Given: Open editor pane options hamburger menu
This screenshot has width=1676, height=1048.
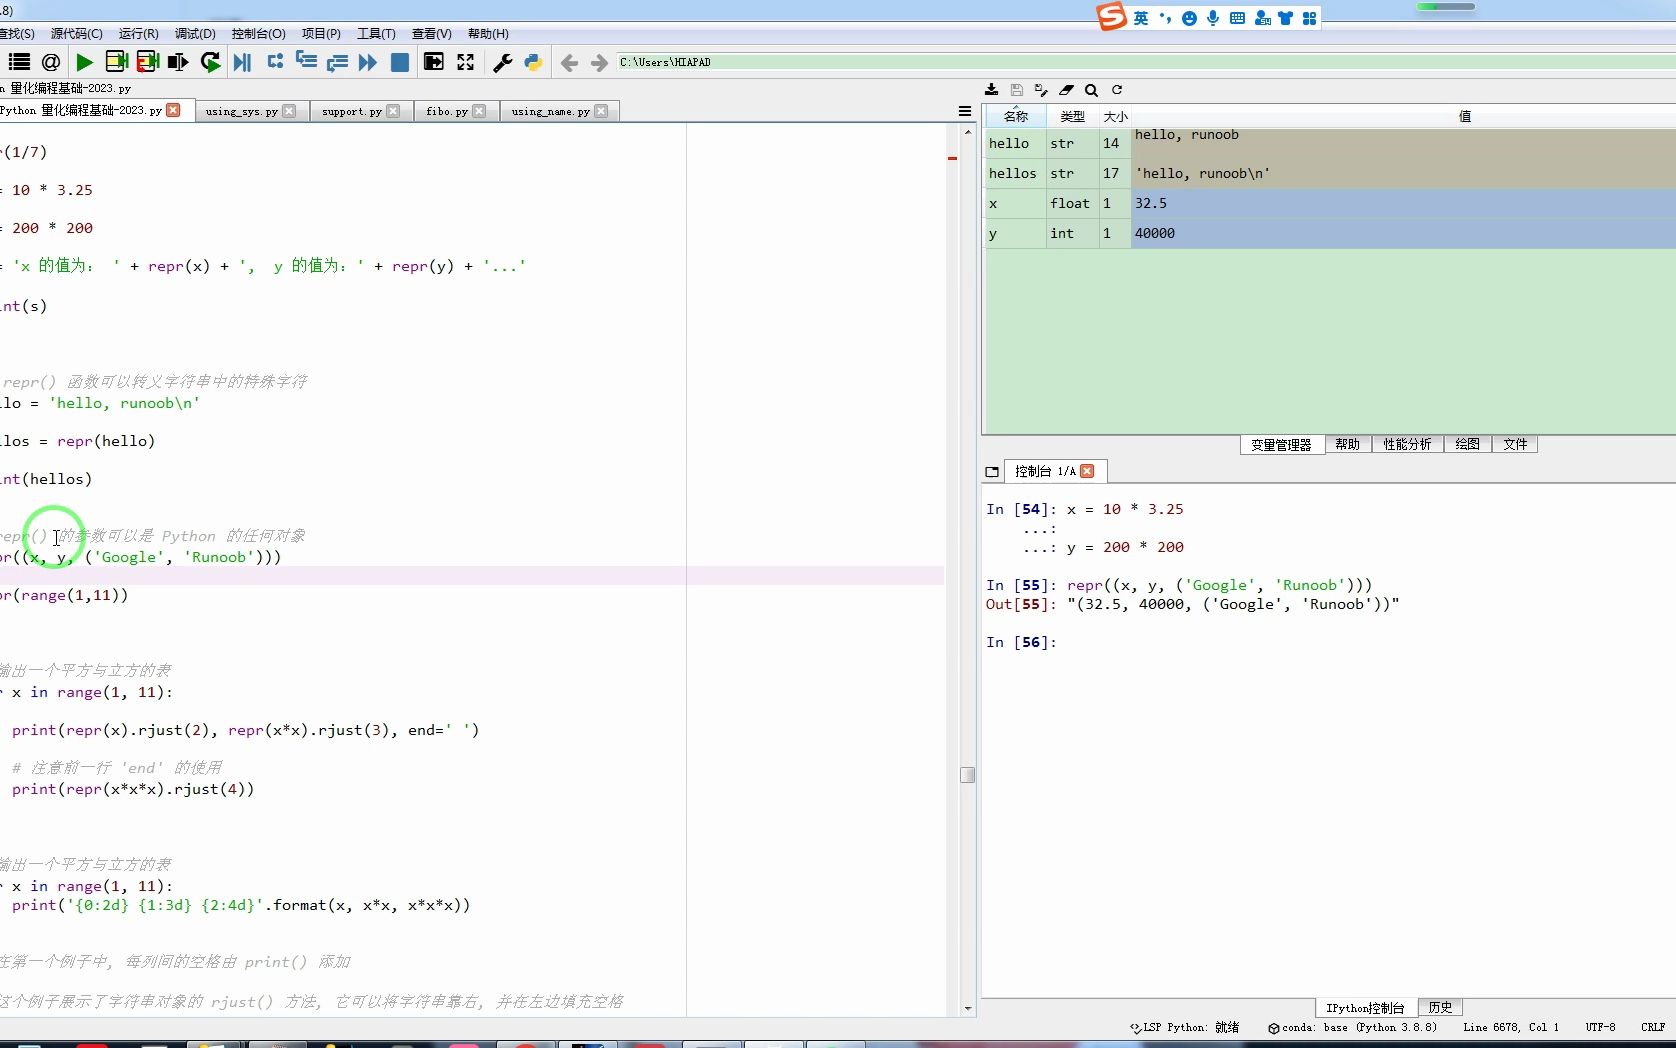Looking at the screenshot, I should pyautogui.click(x=965, y=112).
